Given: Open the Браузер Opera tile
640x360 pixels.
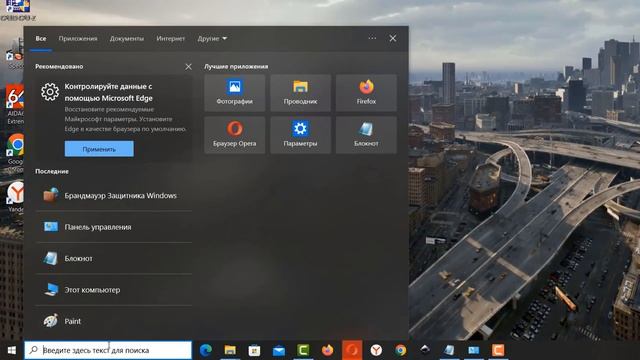Looking at the screenshot, I should pyautogui.click(x=235, y=135).
